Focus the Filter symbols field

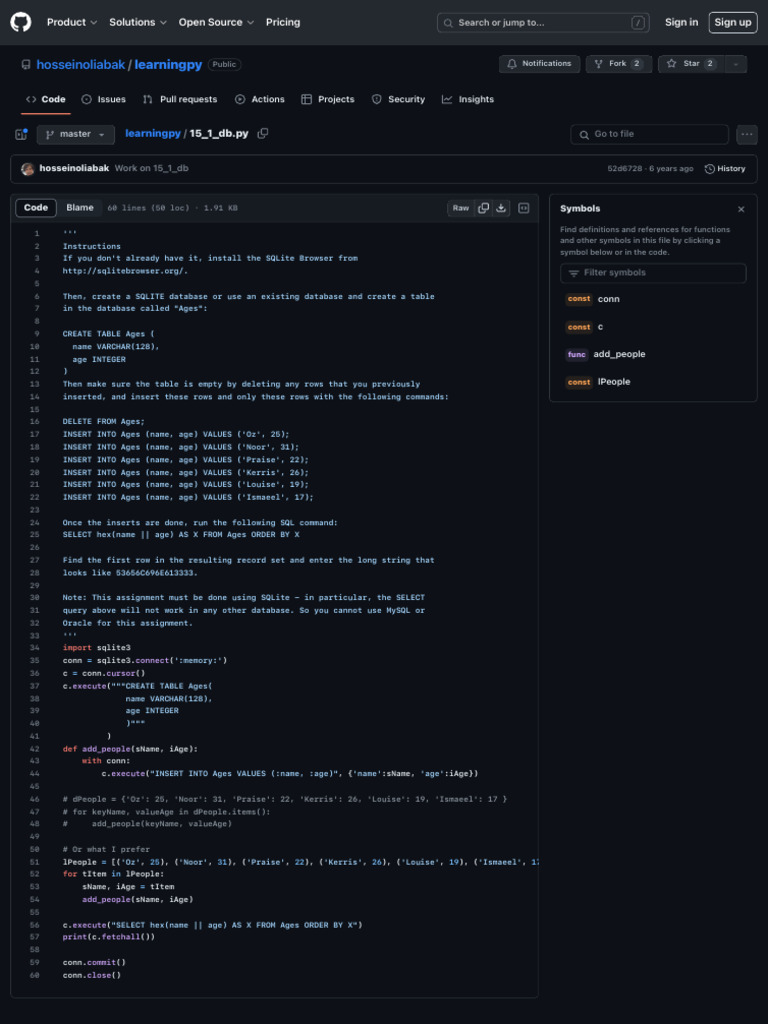[653, 273]
